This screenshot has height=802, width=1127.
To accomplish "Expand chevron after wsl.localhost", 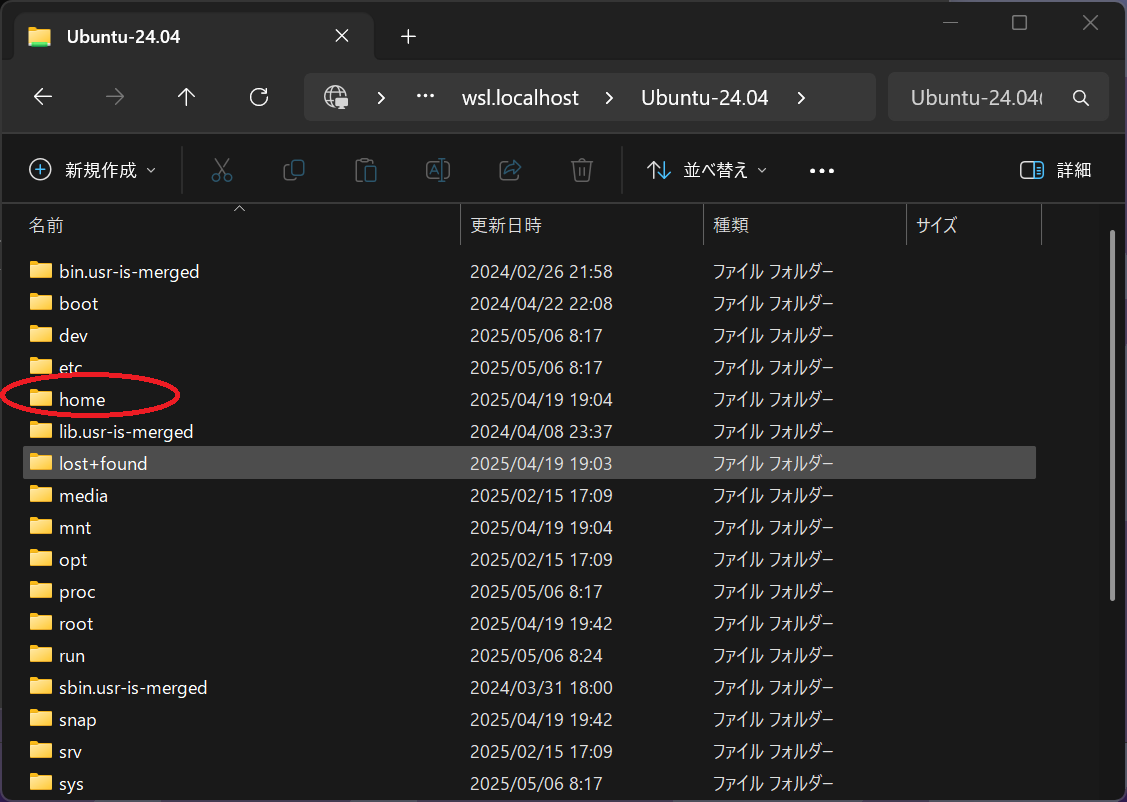I will click(x=610, y=98).
